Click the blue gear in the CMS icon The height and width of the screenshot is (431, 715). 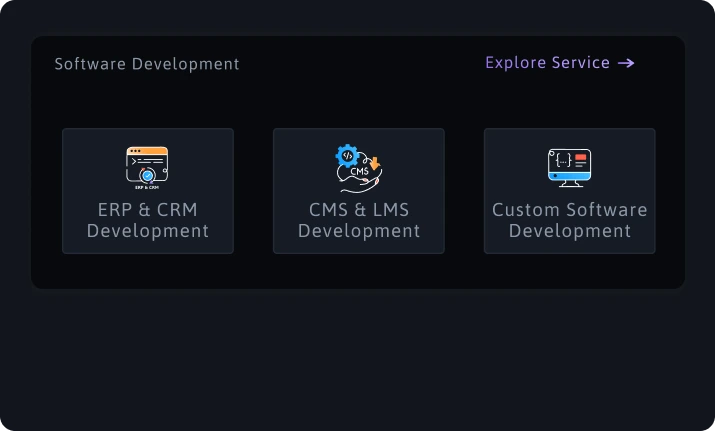(x=347, y=156)
